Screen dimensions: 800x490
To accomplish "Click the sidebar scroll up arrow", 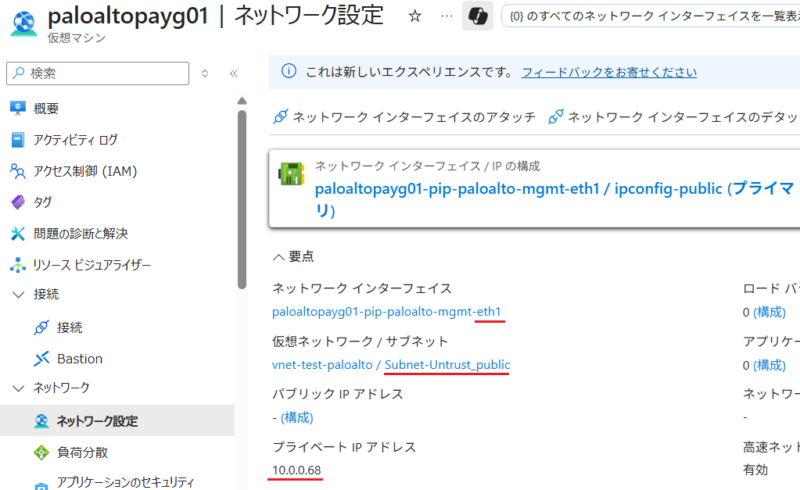I will 242,101.
